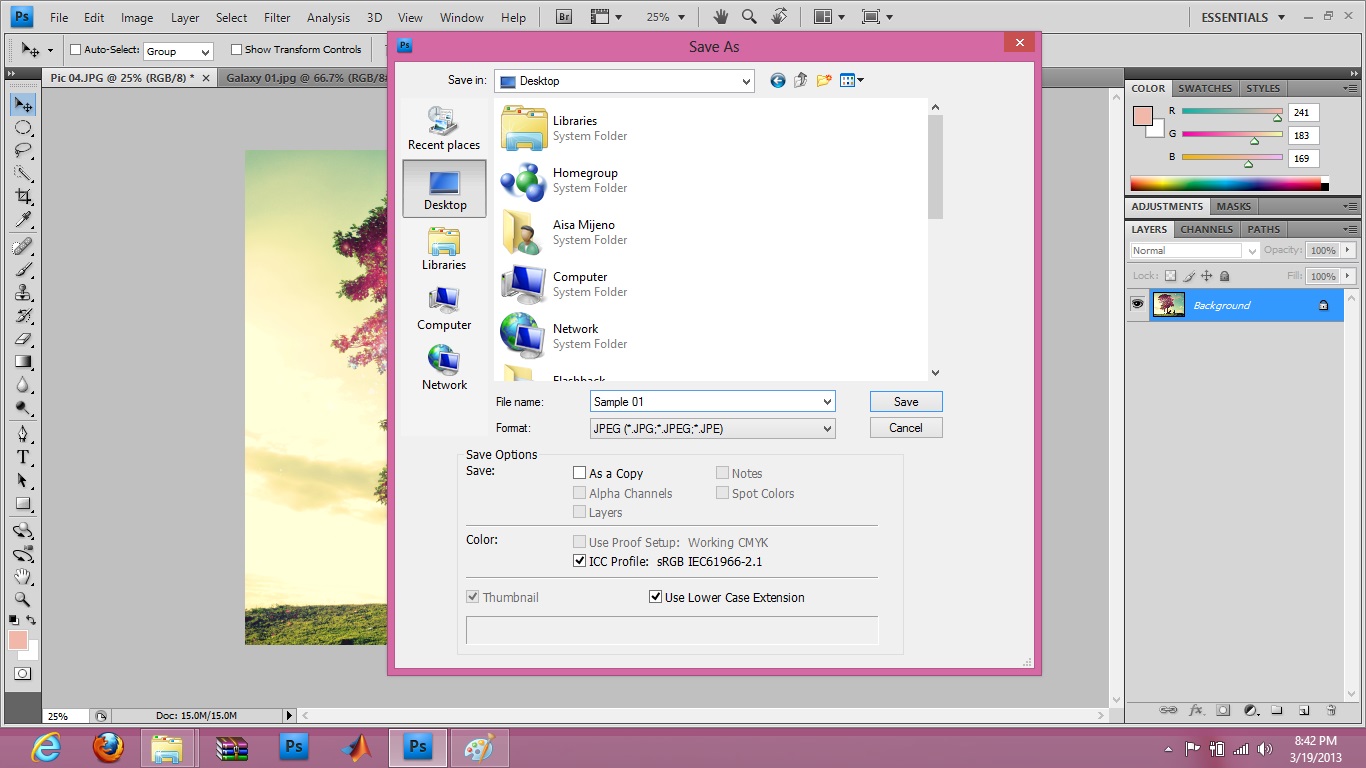The width and height of the screenshot is (1366, 768).
Task: Activate the Horizontal Type tool
Action: pyautogui.click(x=23, y=457)
